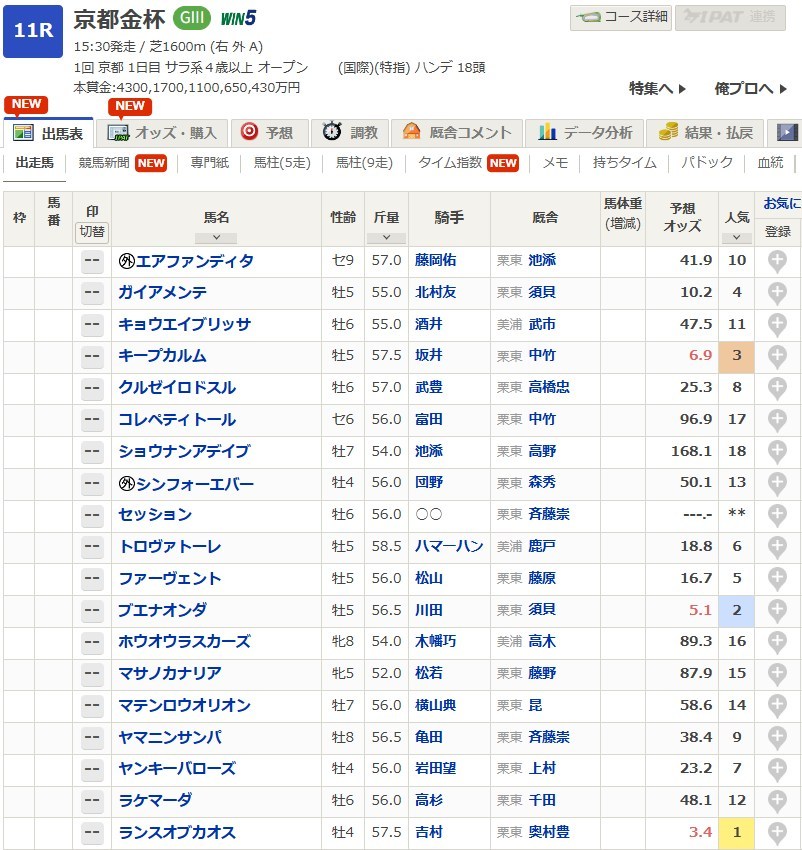Add トロヴァトーレ to favorites plus icon
Image resolution: width=802 pixels, height=850 pixels.
[x=777, y=547]
